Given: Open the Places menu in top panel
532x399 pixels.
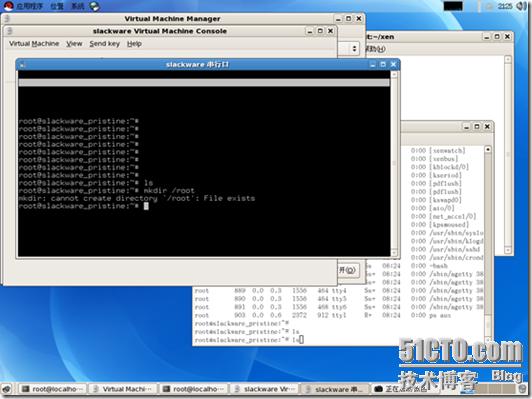Looking at the screenshot, I should [57, 6].
